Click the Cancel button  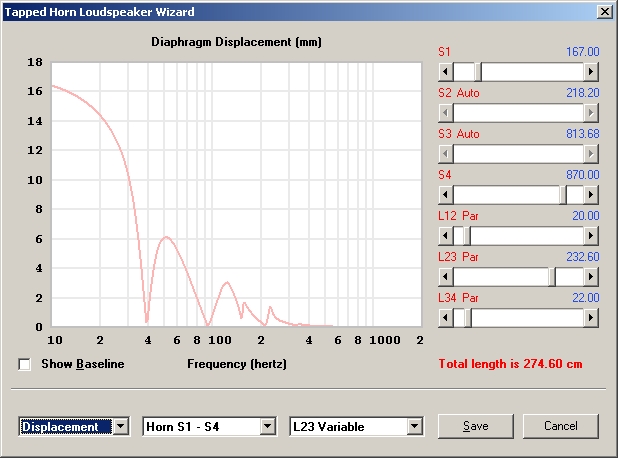click(560, 426)
